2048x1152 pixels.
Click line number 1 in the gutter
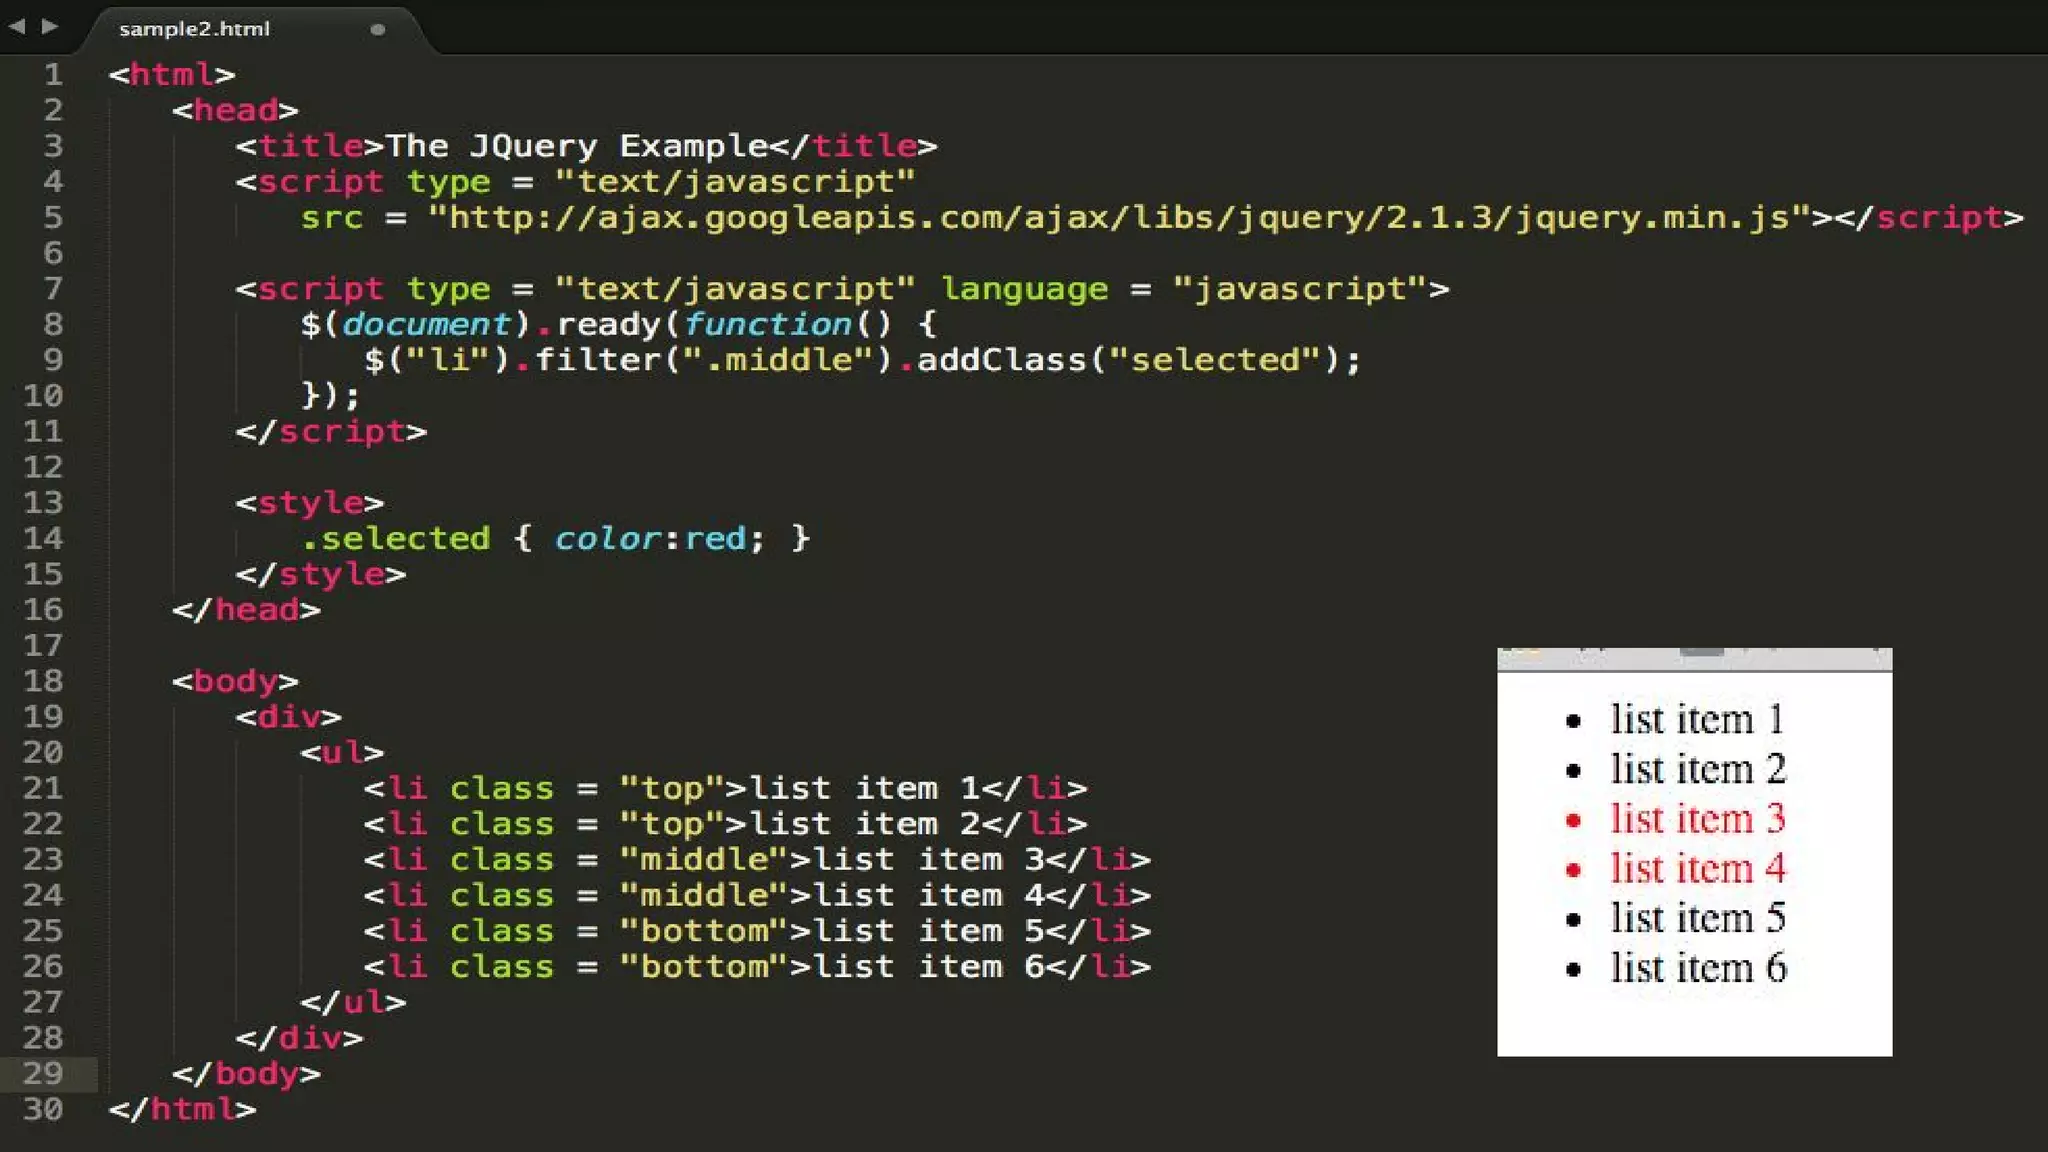coord(53,74)
